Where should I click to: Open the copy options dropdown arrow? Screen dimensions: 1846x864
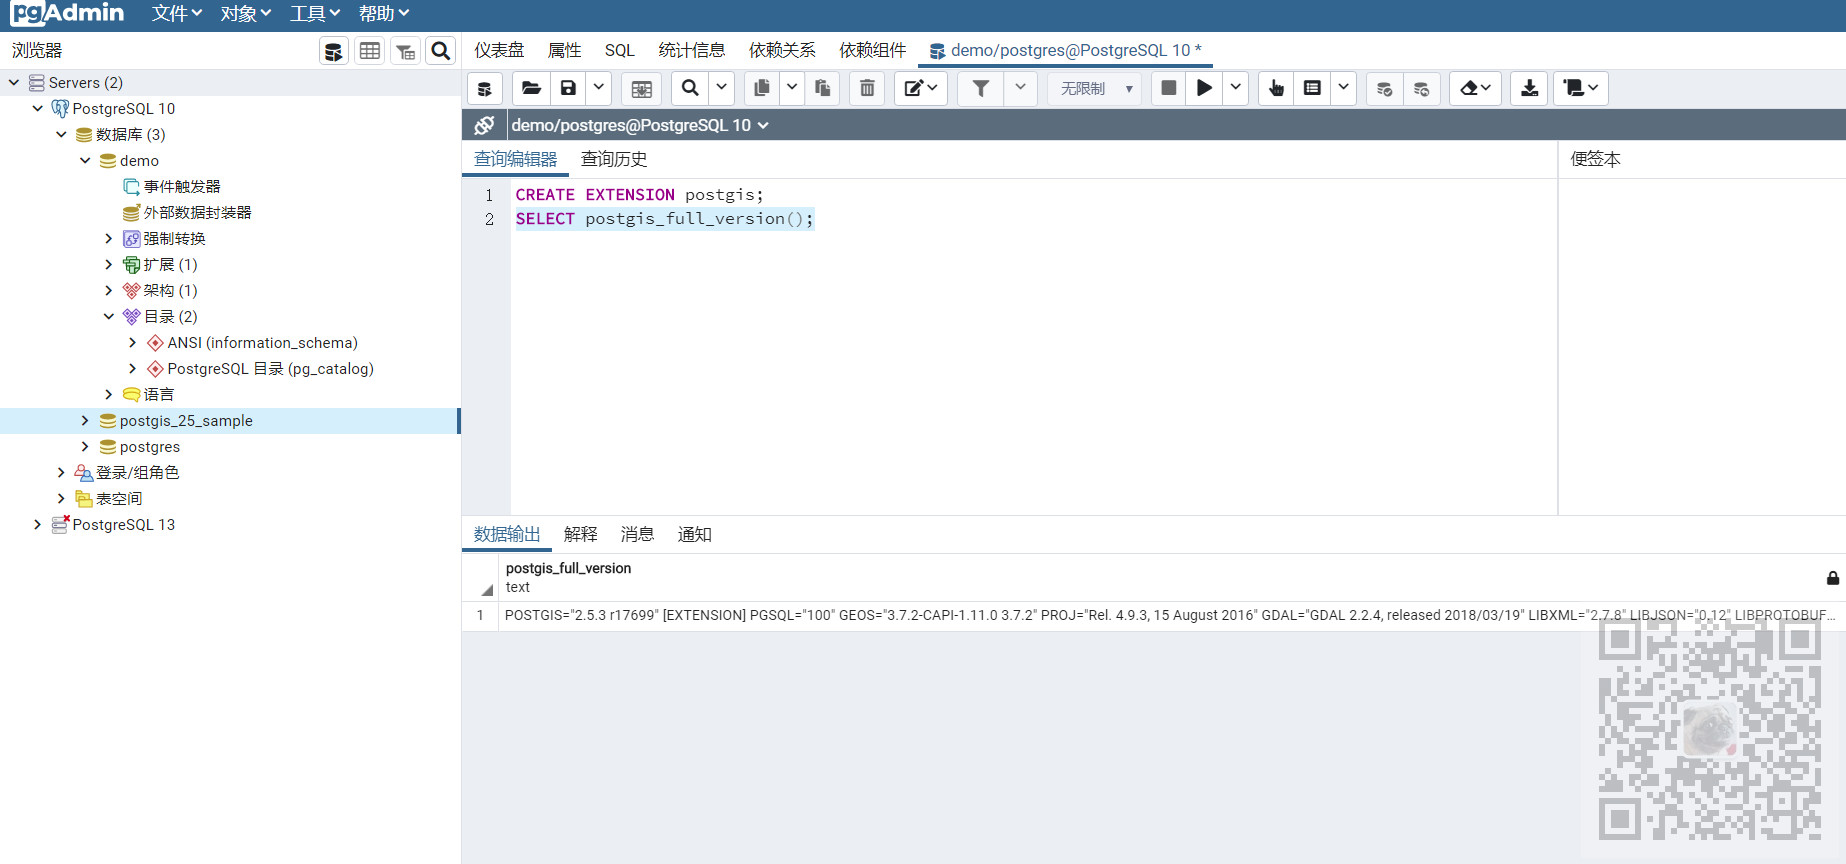tap(791, 88)
